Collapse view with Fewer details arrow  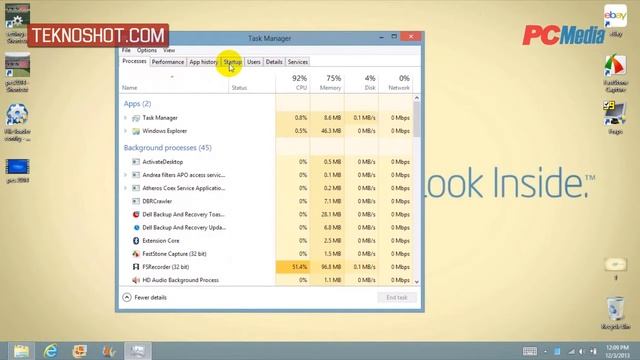point(127,298)
